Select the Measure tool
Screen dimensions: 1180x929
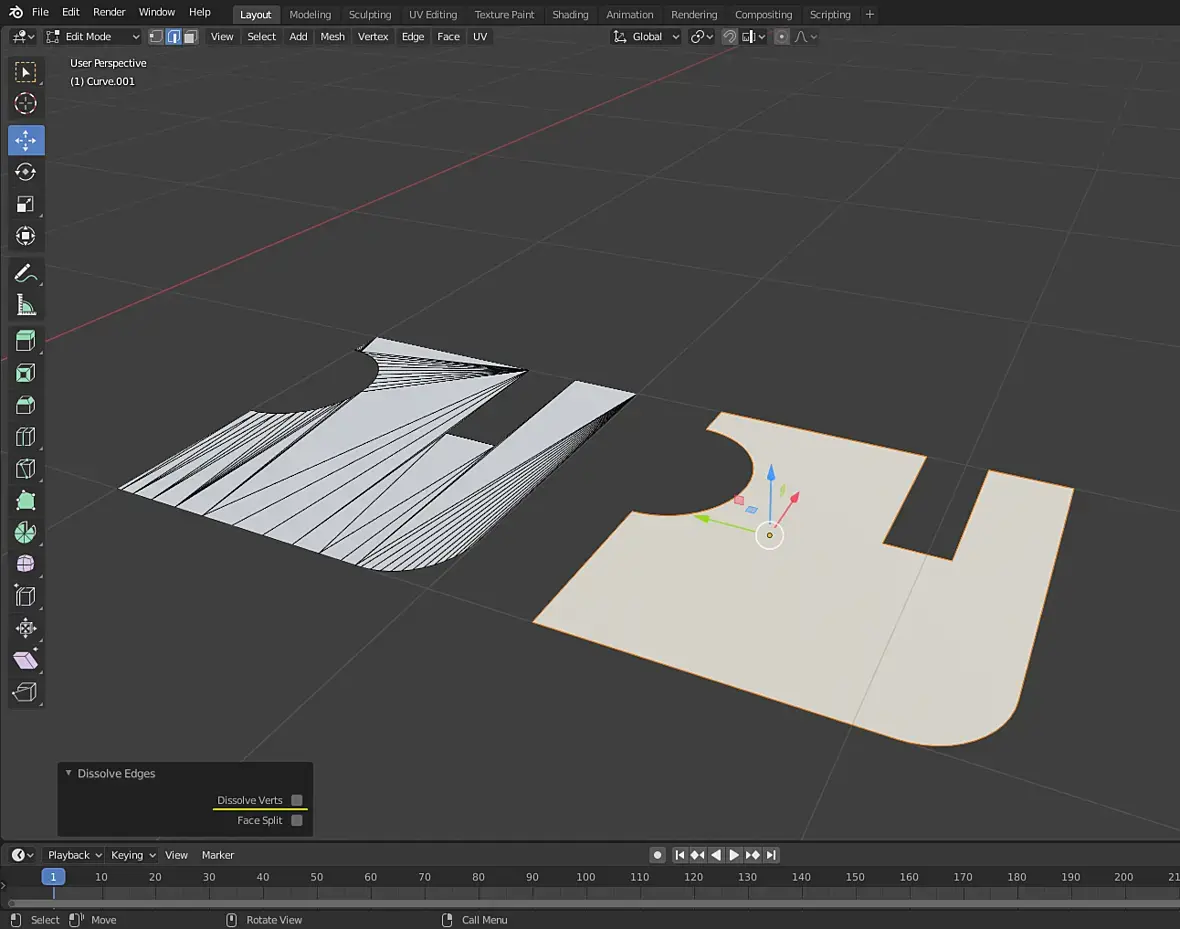tap(26, 306)
